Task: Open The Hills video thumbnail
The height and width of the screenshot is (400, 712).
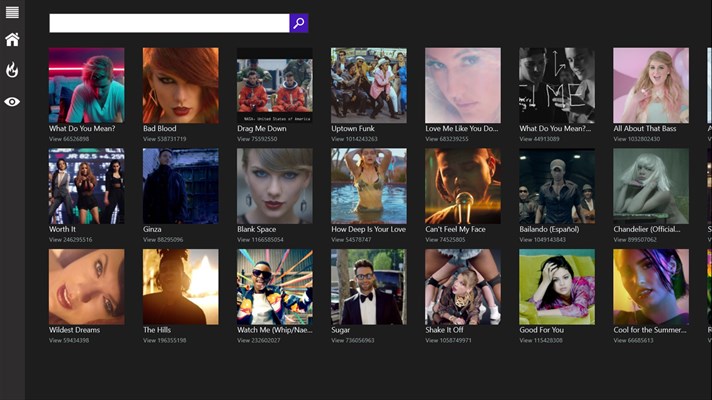Action: [181, 286]
